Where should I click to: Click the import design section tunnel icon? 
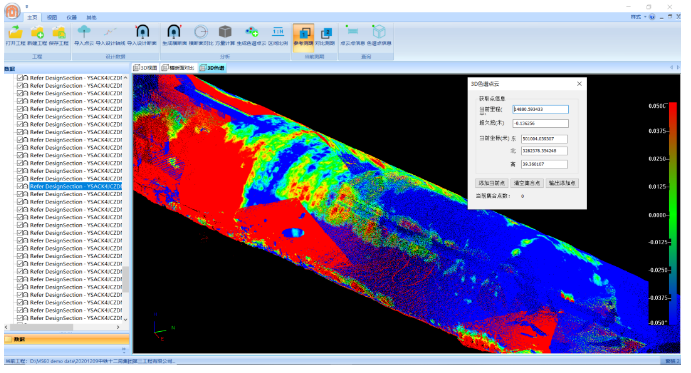pyautogui.click(x=142, y=36)
